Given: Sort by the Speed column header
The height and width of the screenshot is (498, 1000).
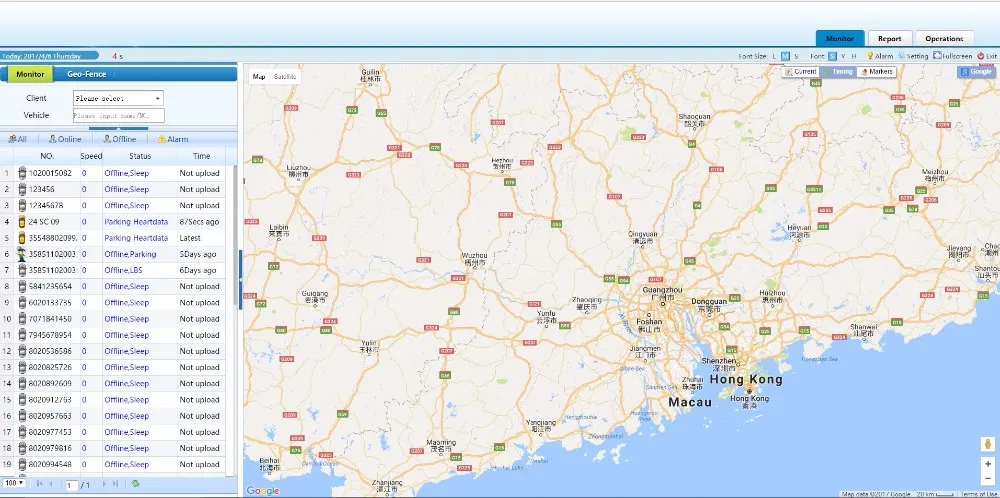Looking at the screenshot, I should (x=91, y=156).
